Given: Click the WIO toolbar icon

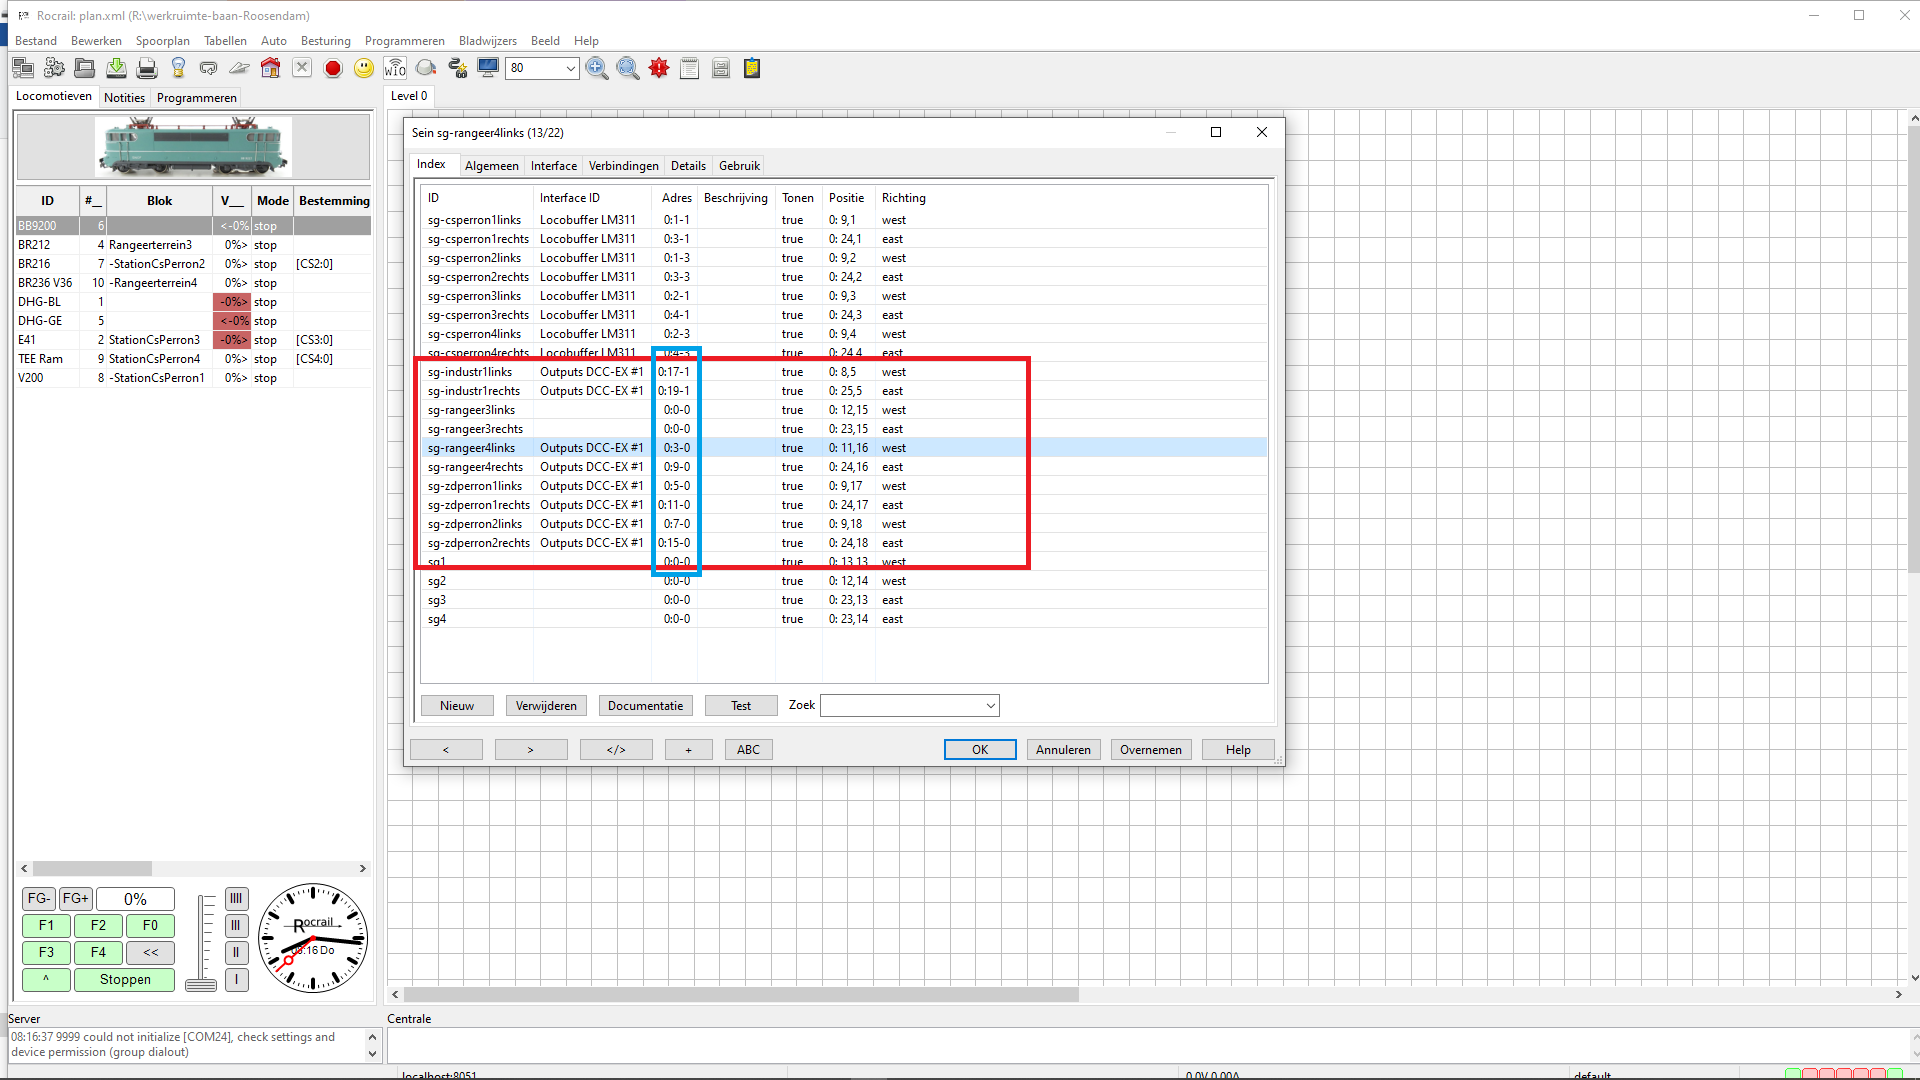Looking at the screenshot, I should [395, 68].
